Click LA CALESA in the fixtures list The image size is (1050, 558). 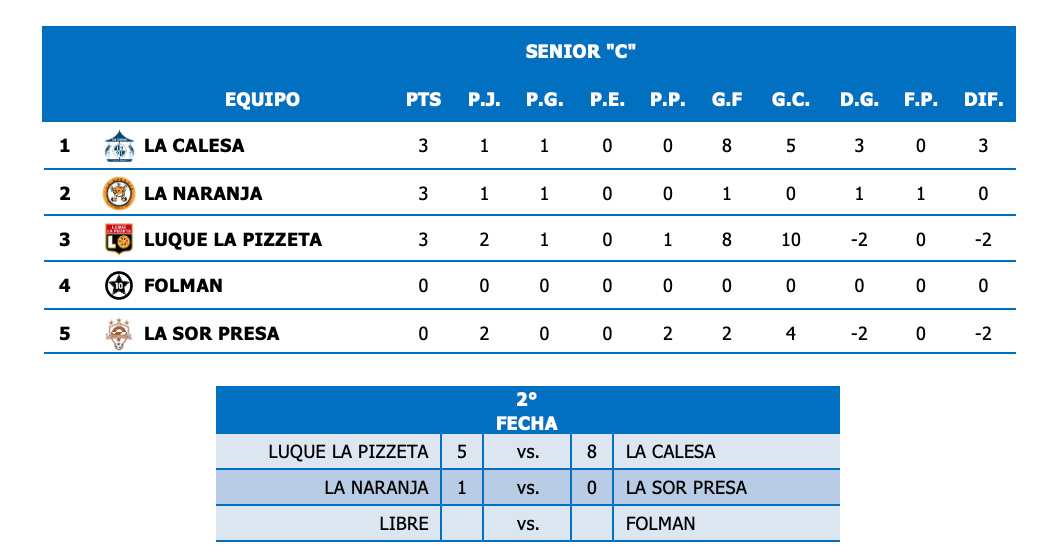pyautogui.click(x=670, y=451)
